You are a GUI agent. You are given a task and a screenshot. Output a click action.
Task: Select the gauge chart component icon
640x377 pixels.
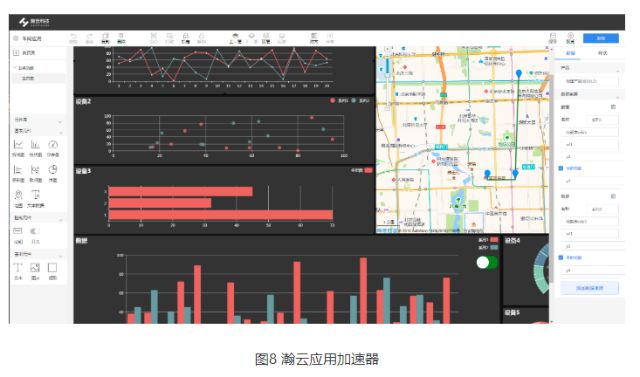coord(53,144)
